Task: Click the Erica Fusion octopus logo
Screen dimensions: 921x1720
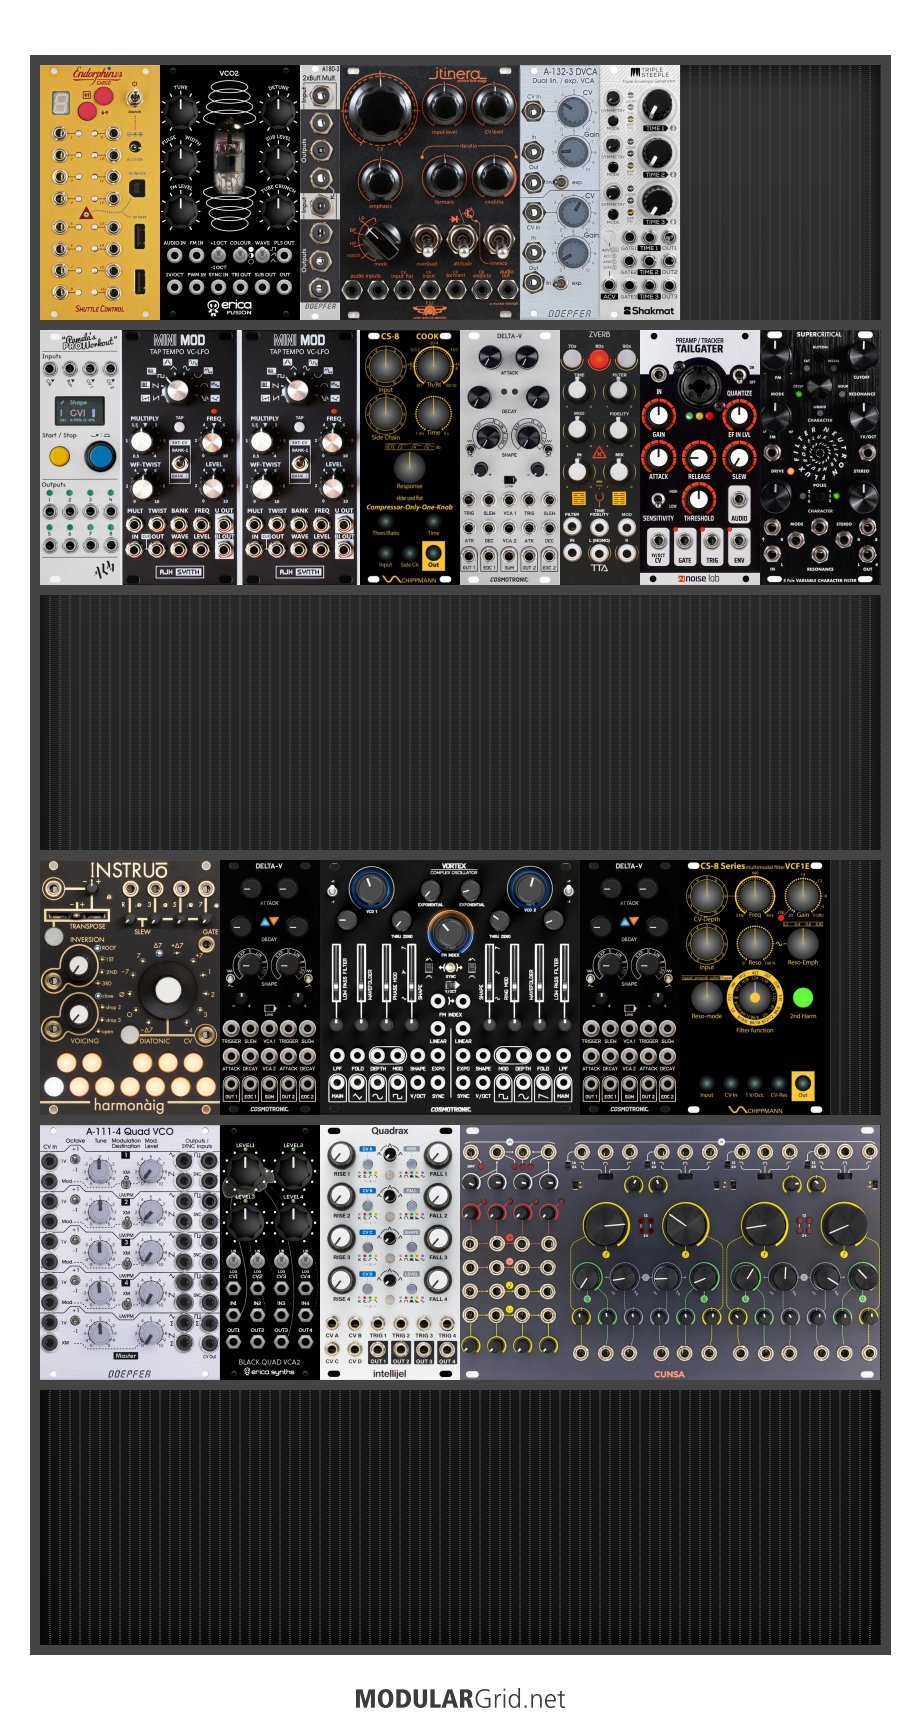Action: point(213,308)
